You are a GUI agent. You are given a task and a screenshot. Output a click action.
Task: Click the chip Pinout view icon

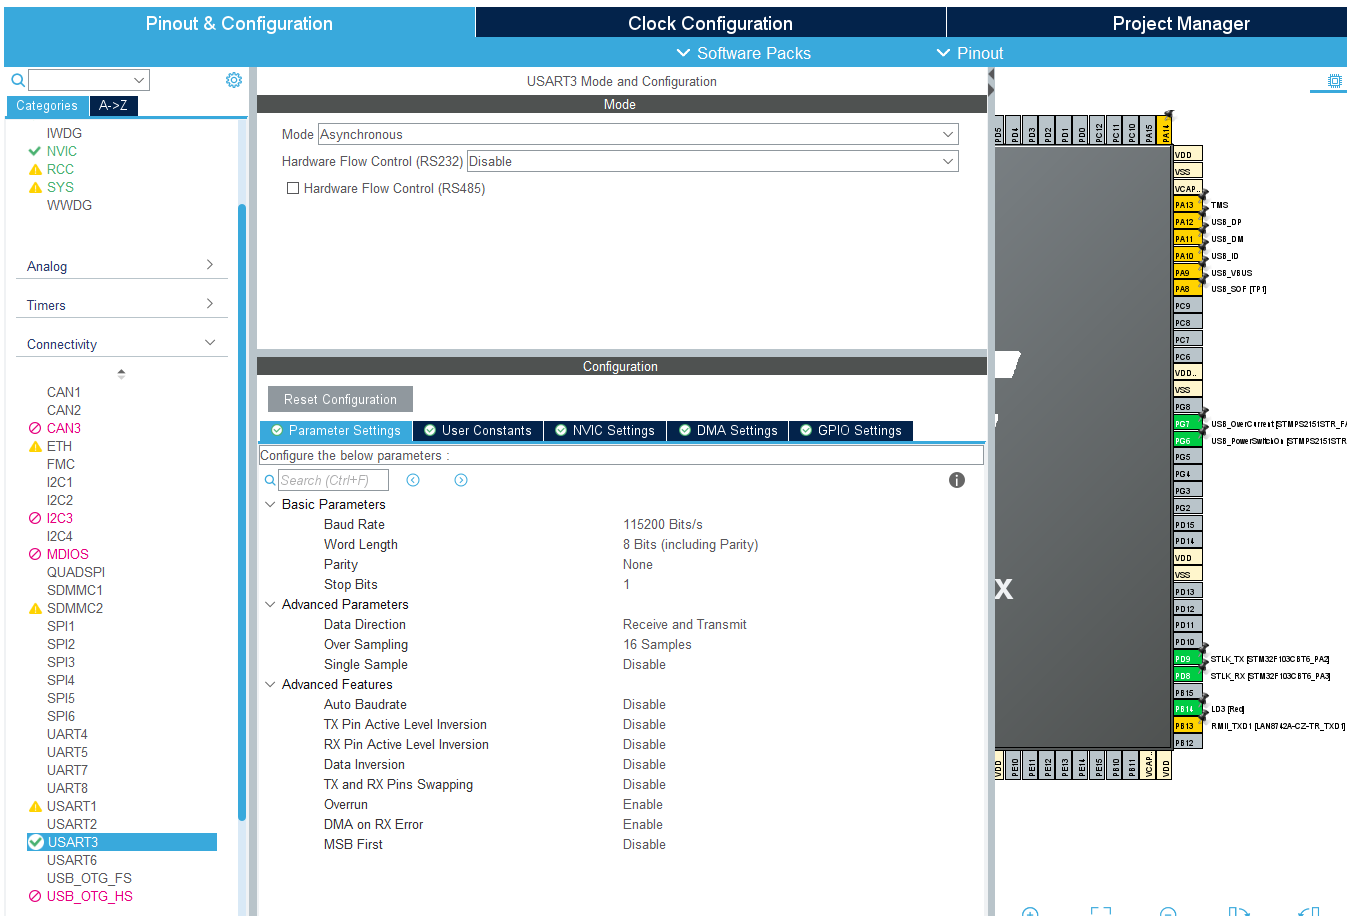click(x=1334, y=81)
